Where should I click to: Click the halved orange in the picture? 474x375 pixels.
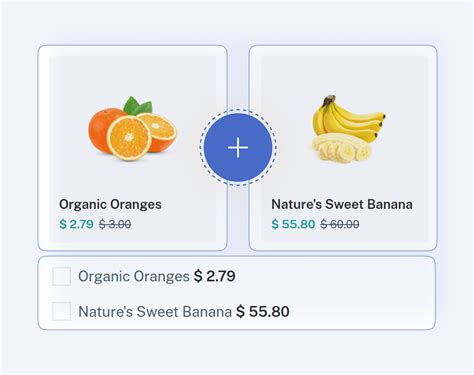tap(129, 137)
